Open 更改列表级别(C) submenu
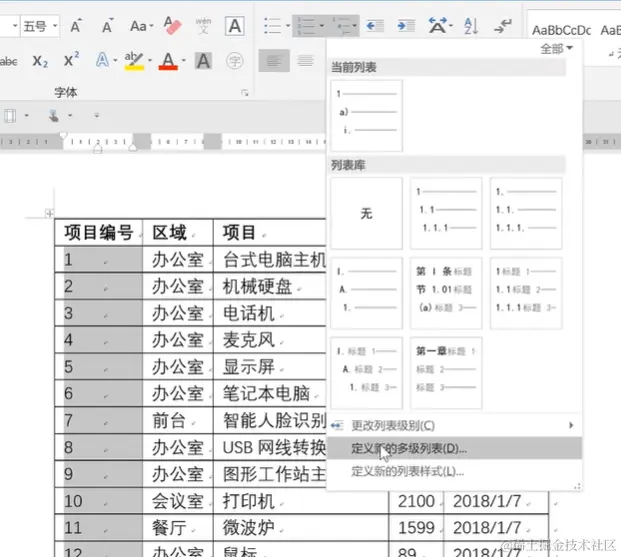621x557 pixels. [454, 425]
